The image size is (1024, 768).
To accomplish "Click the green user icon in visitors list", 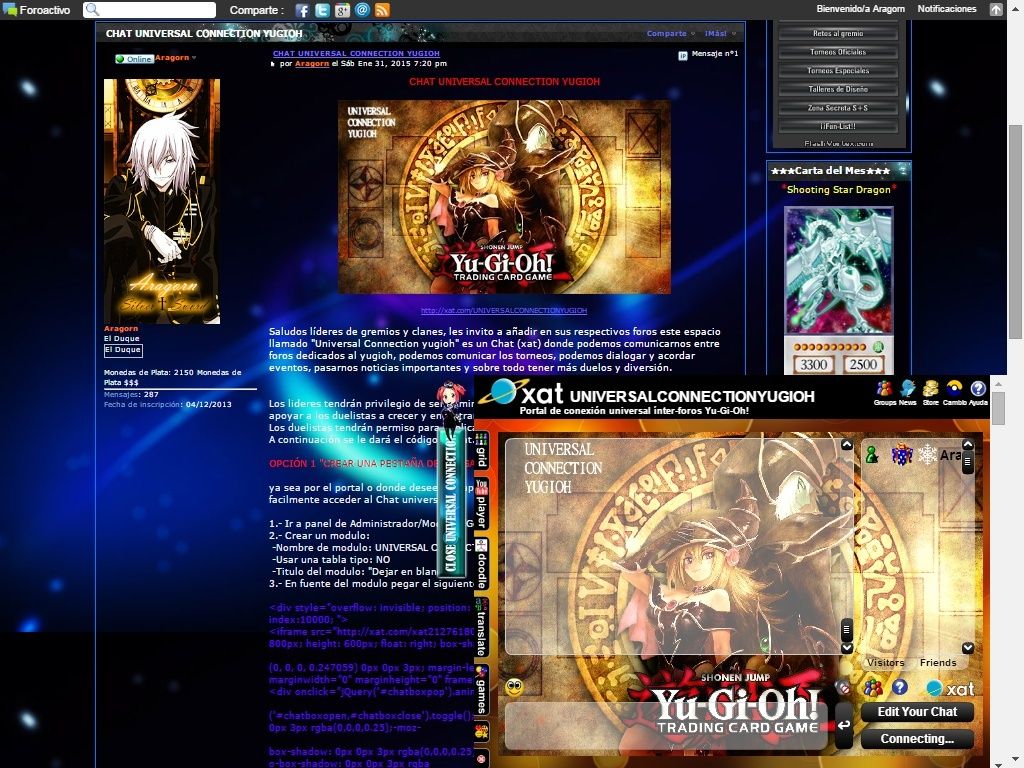I will (x=871, y=455).
